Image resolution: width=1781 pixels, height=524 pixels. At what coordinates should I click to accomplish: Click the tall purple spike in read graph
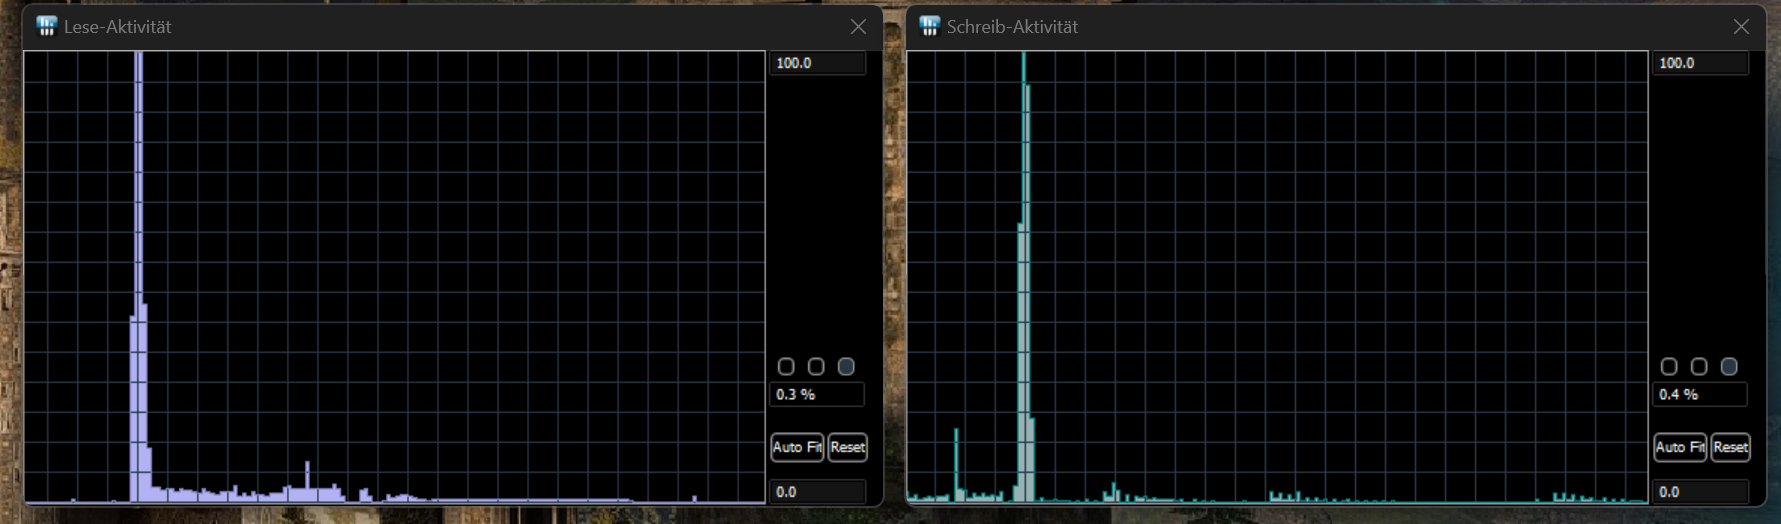coord(138,276)
